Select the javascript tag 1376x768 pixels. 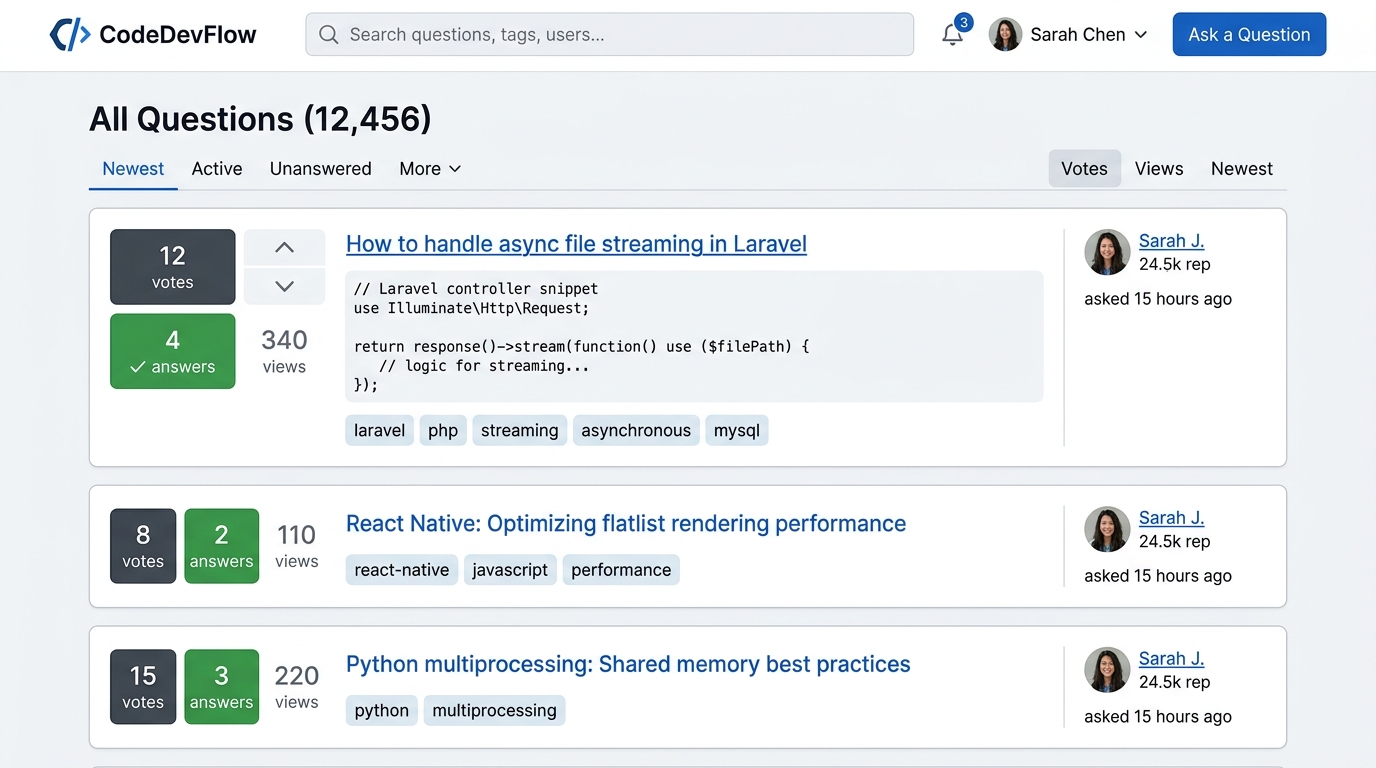(510, 570)
